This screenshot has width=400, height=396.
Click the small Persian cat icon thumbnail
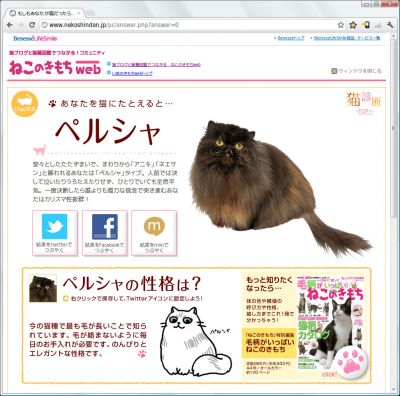[43, 288]
